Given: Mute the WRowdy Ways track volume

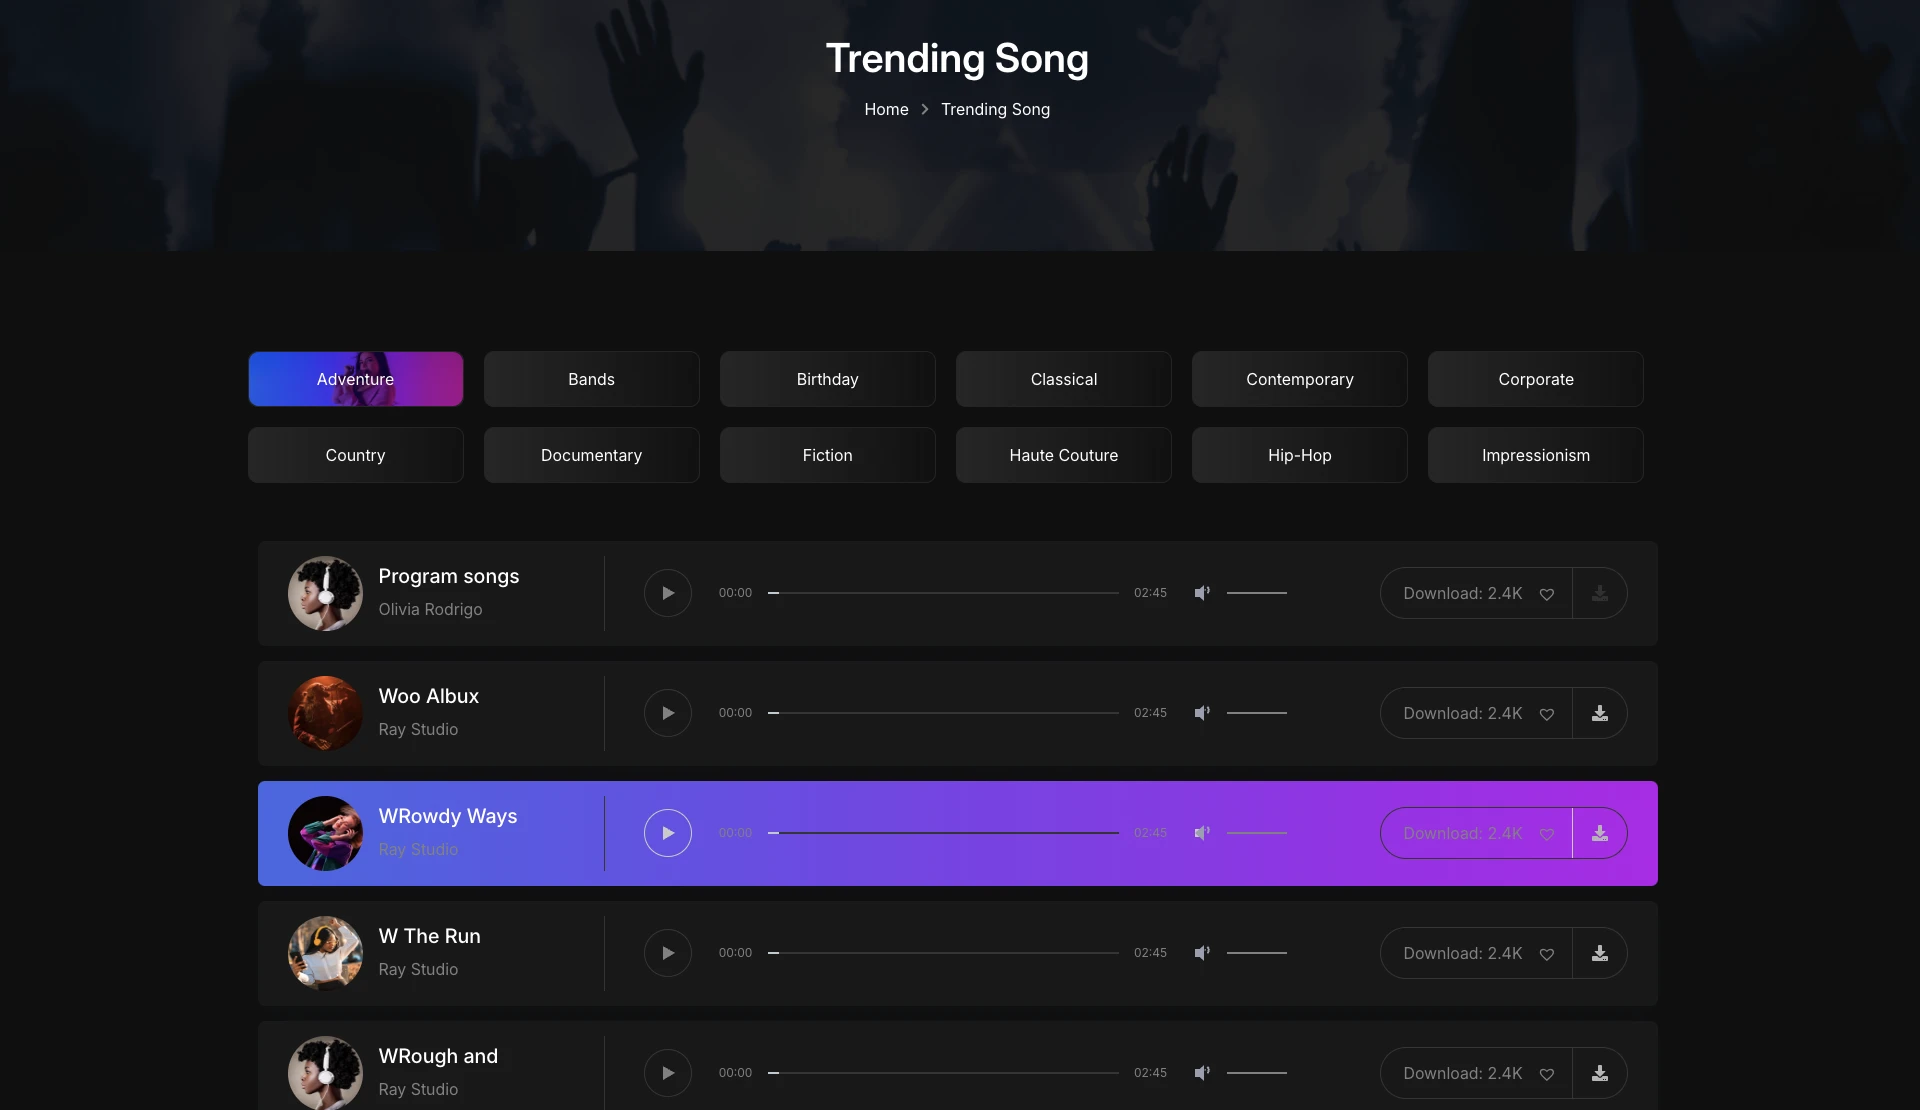Looking at the screenshot, I should pyautogui.click(x=1201, y=833).
